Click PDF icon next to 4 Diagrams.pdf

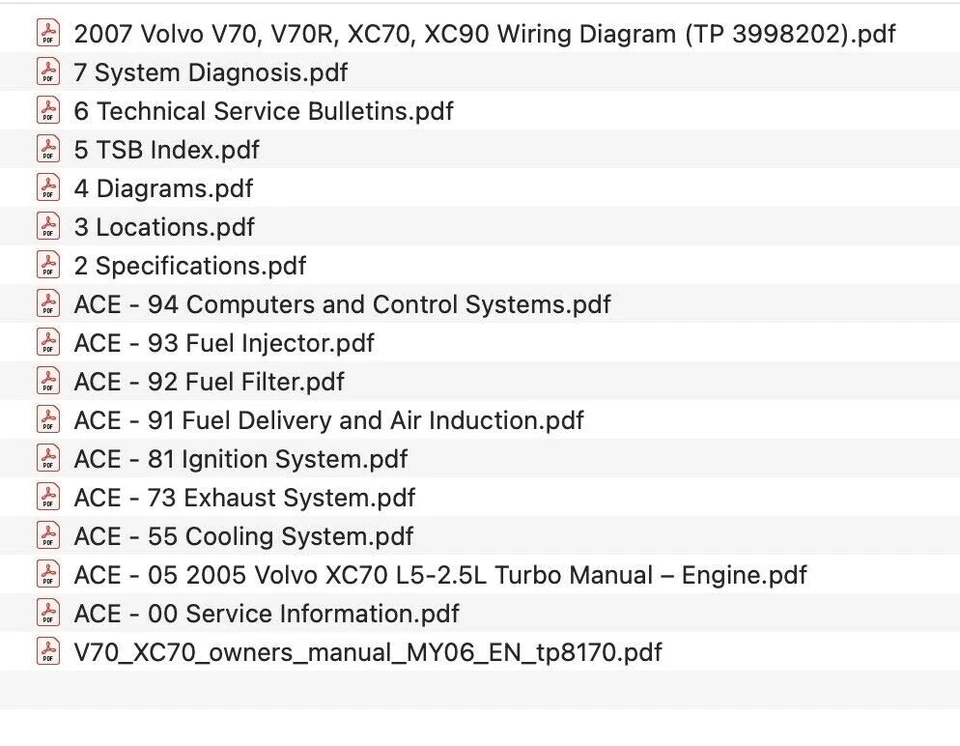[x=48, y=188]
